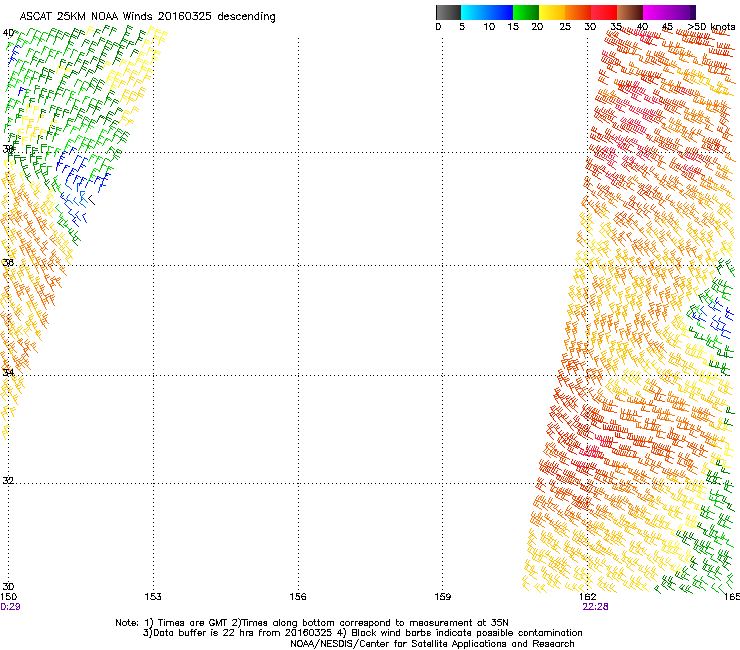The image size is (740, 650).
Task: Click the purple '0:29' pass time label
Action: coord(10,607)
